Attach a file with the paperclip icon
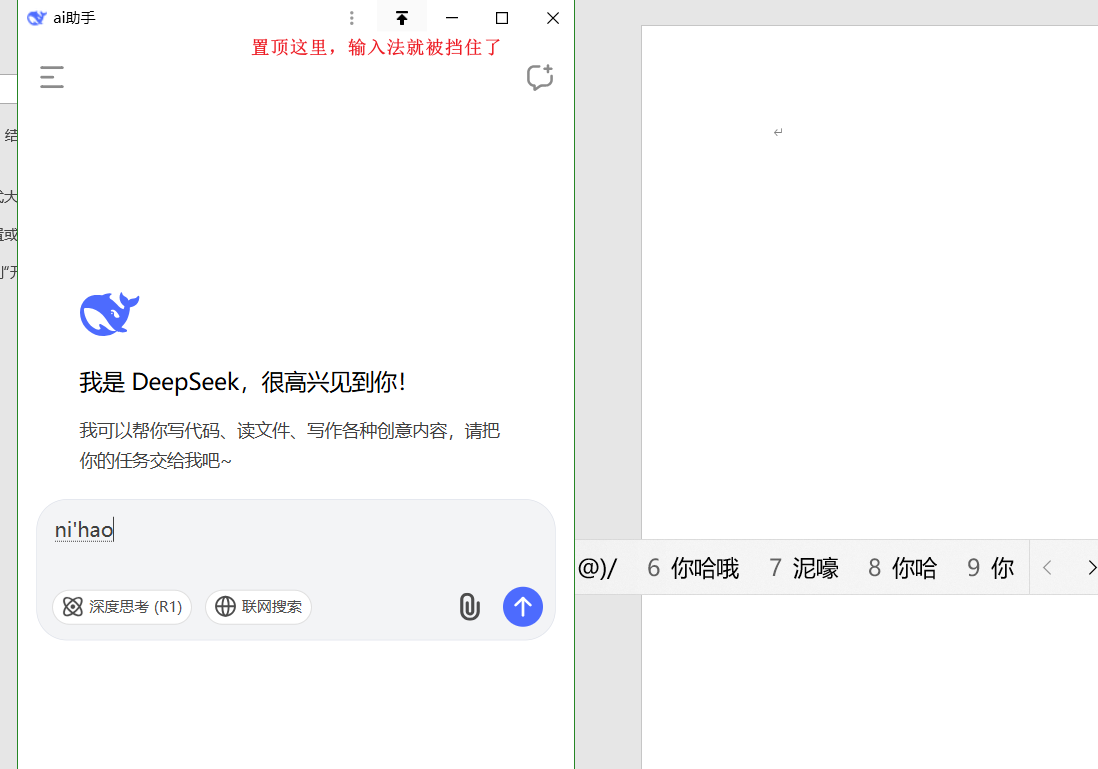 point(470,607)
